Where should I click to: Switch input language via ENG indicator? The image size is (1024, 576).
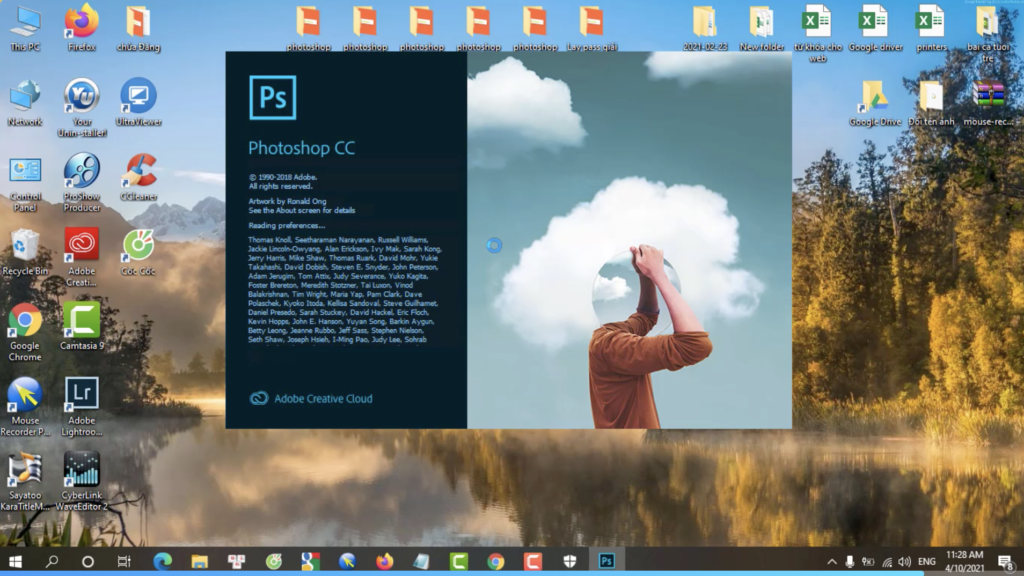pyautogui.click(x=927, y=562)
